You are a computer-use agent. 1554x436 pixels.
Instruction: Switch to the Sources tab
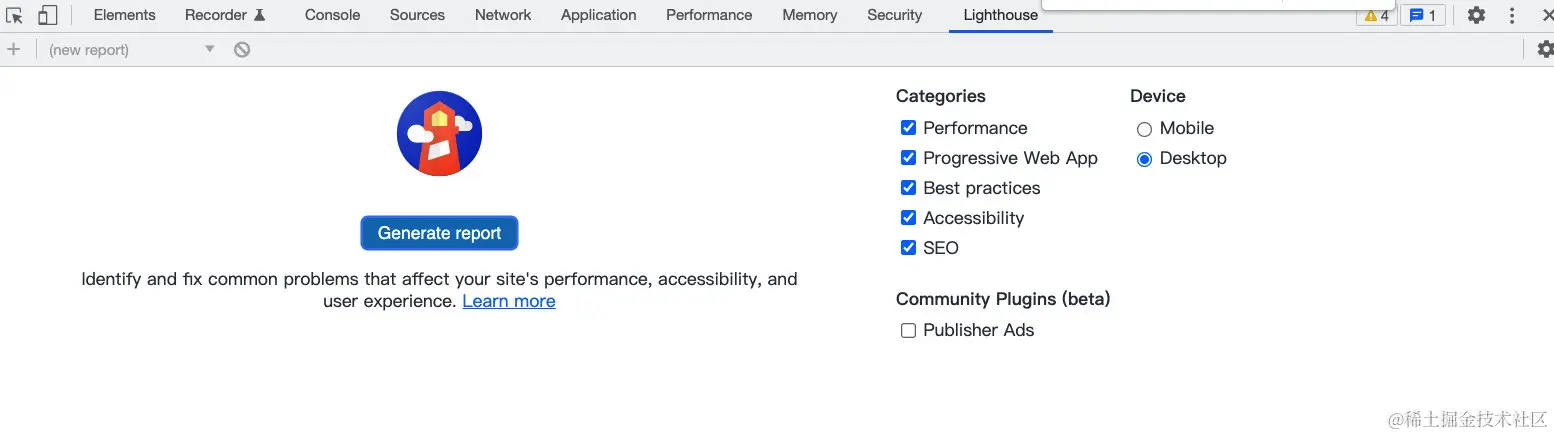[417, 15]
